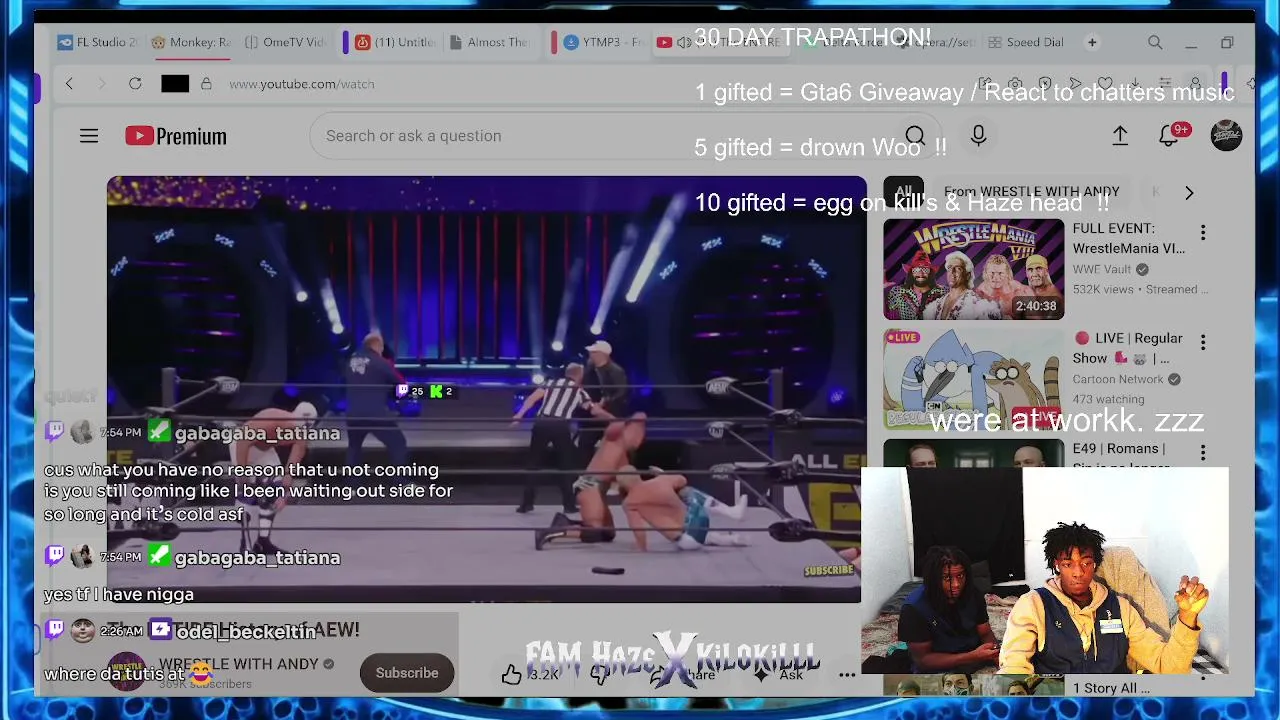Reload the page with the refresh icon

click(135, 84)
